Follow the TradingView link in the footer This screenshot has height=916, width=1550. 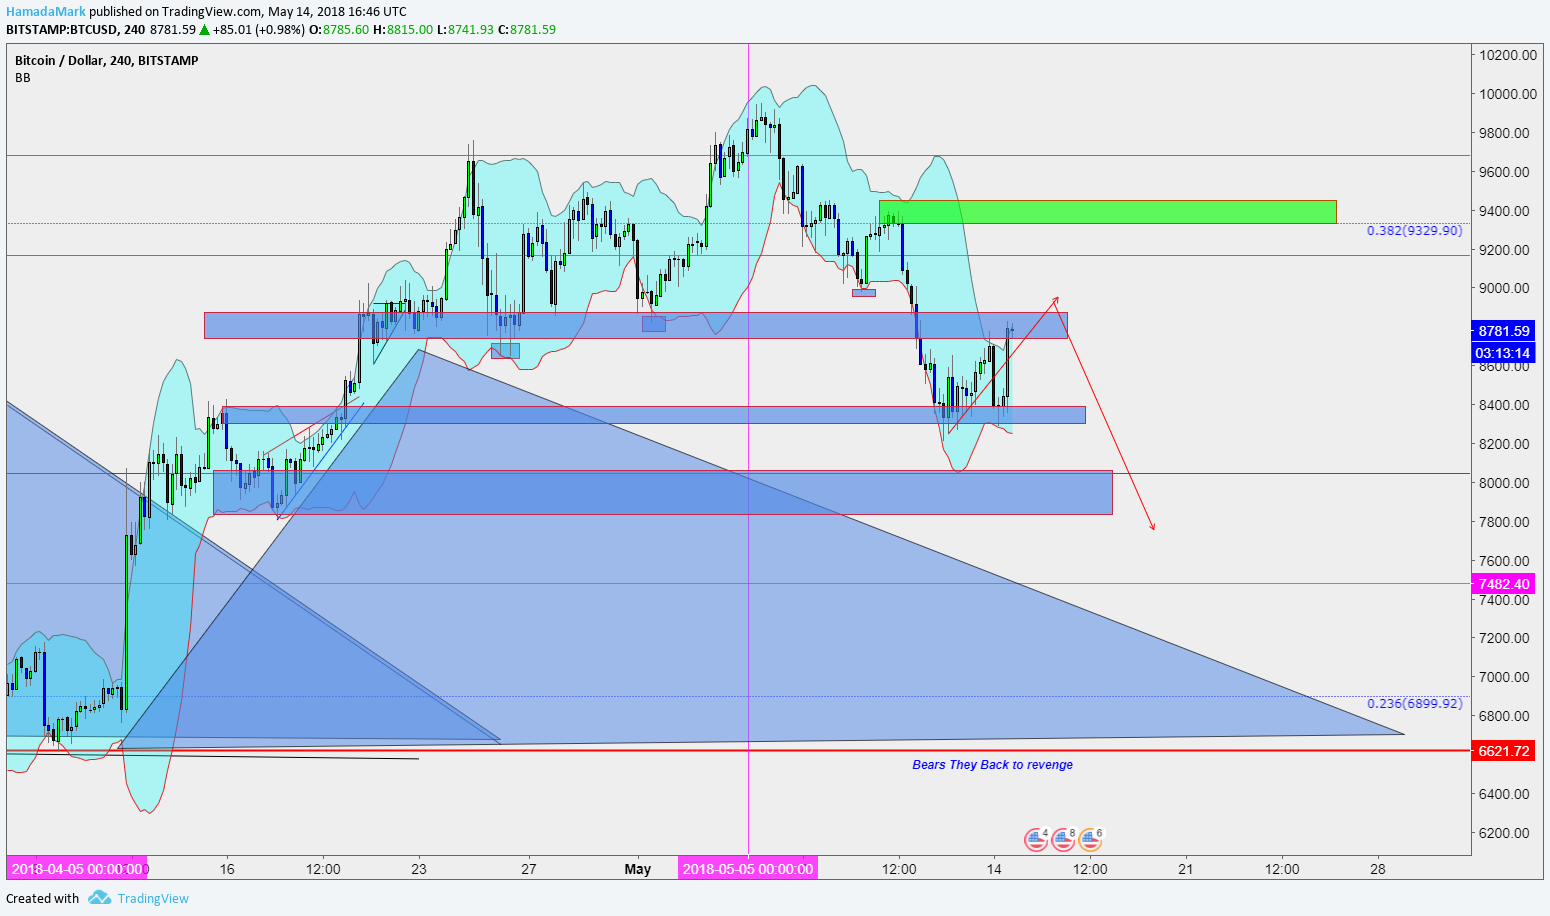point(153,898)
